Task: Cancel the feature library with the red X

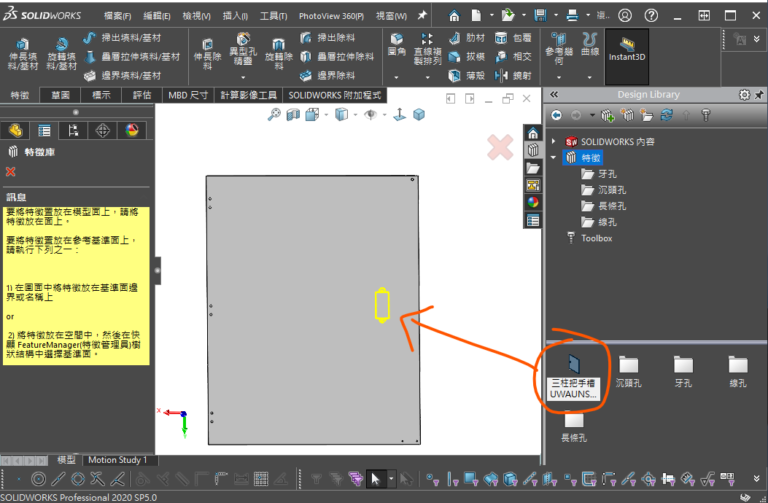Action: [11, 172]
